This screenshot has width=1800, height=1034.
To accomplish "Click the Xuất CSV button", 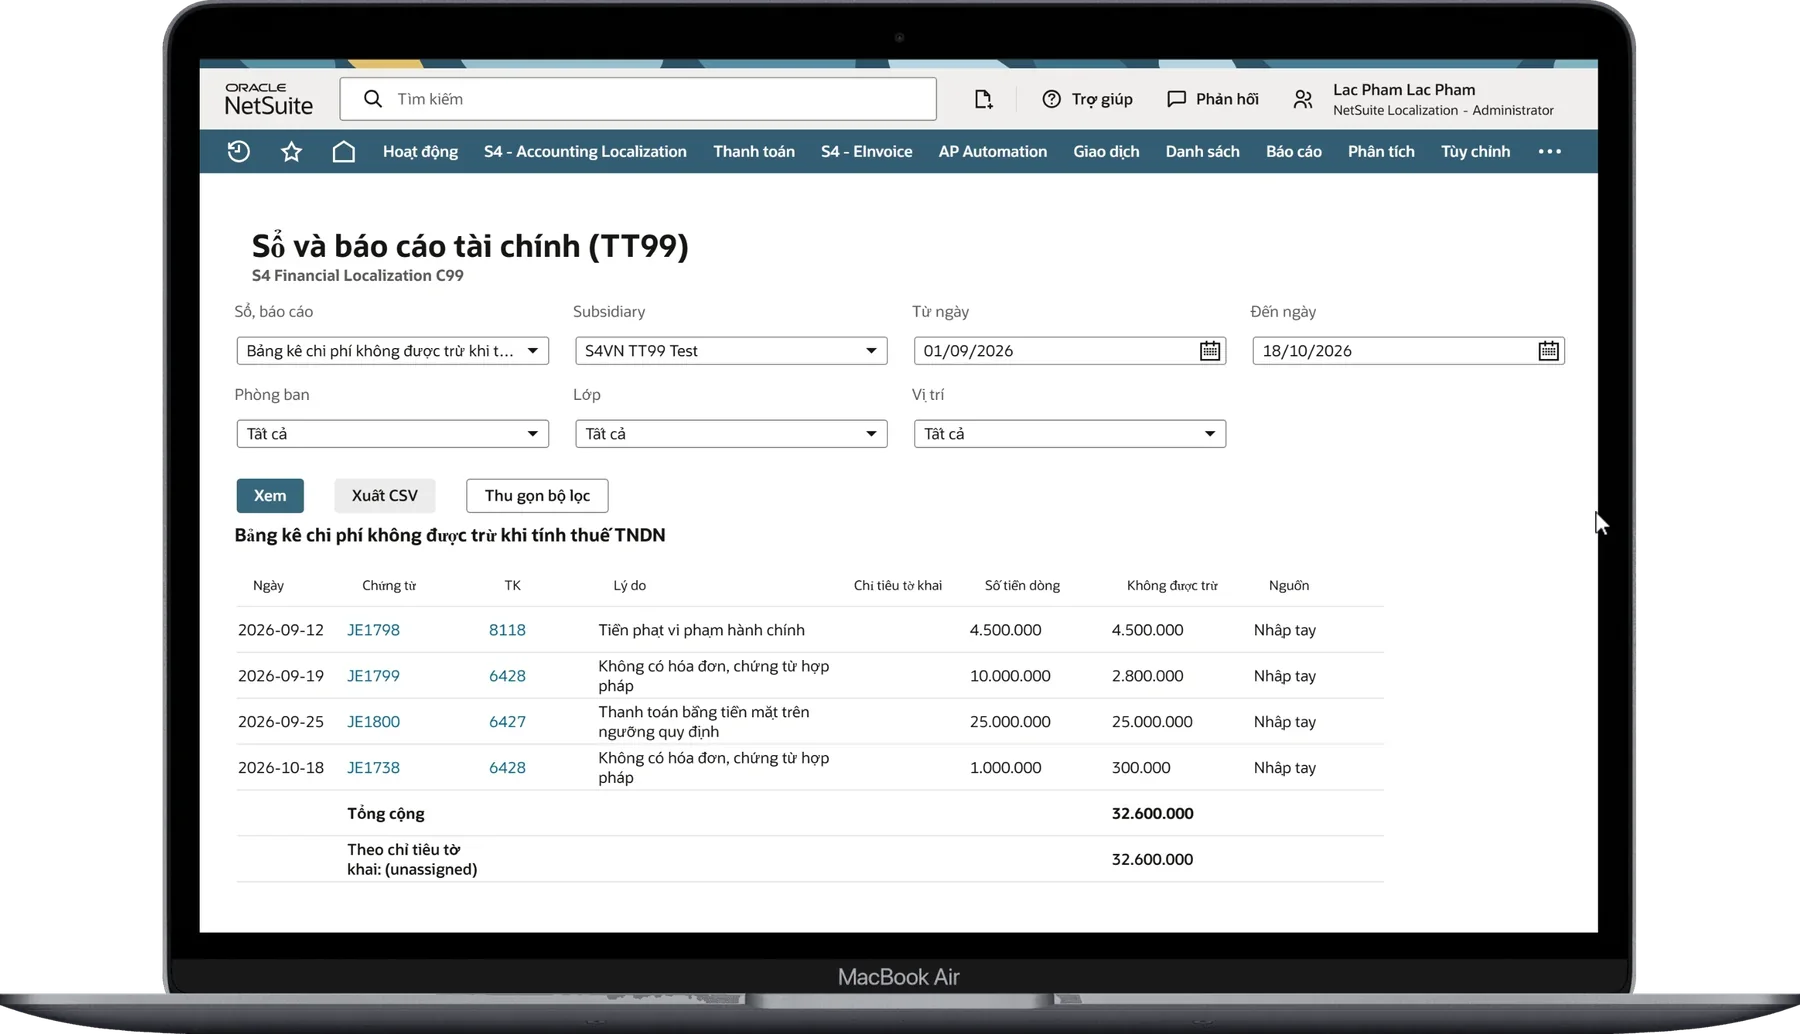I will point(385,496).
